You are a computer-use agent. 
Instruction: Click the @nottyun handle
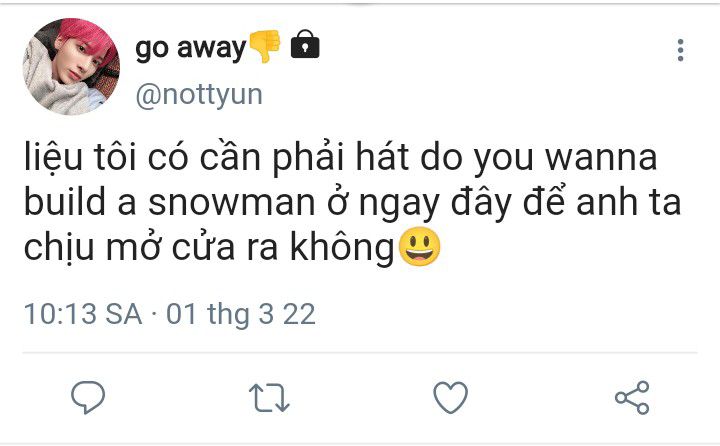click(199, 95)
